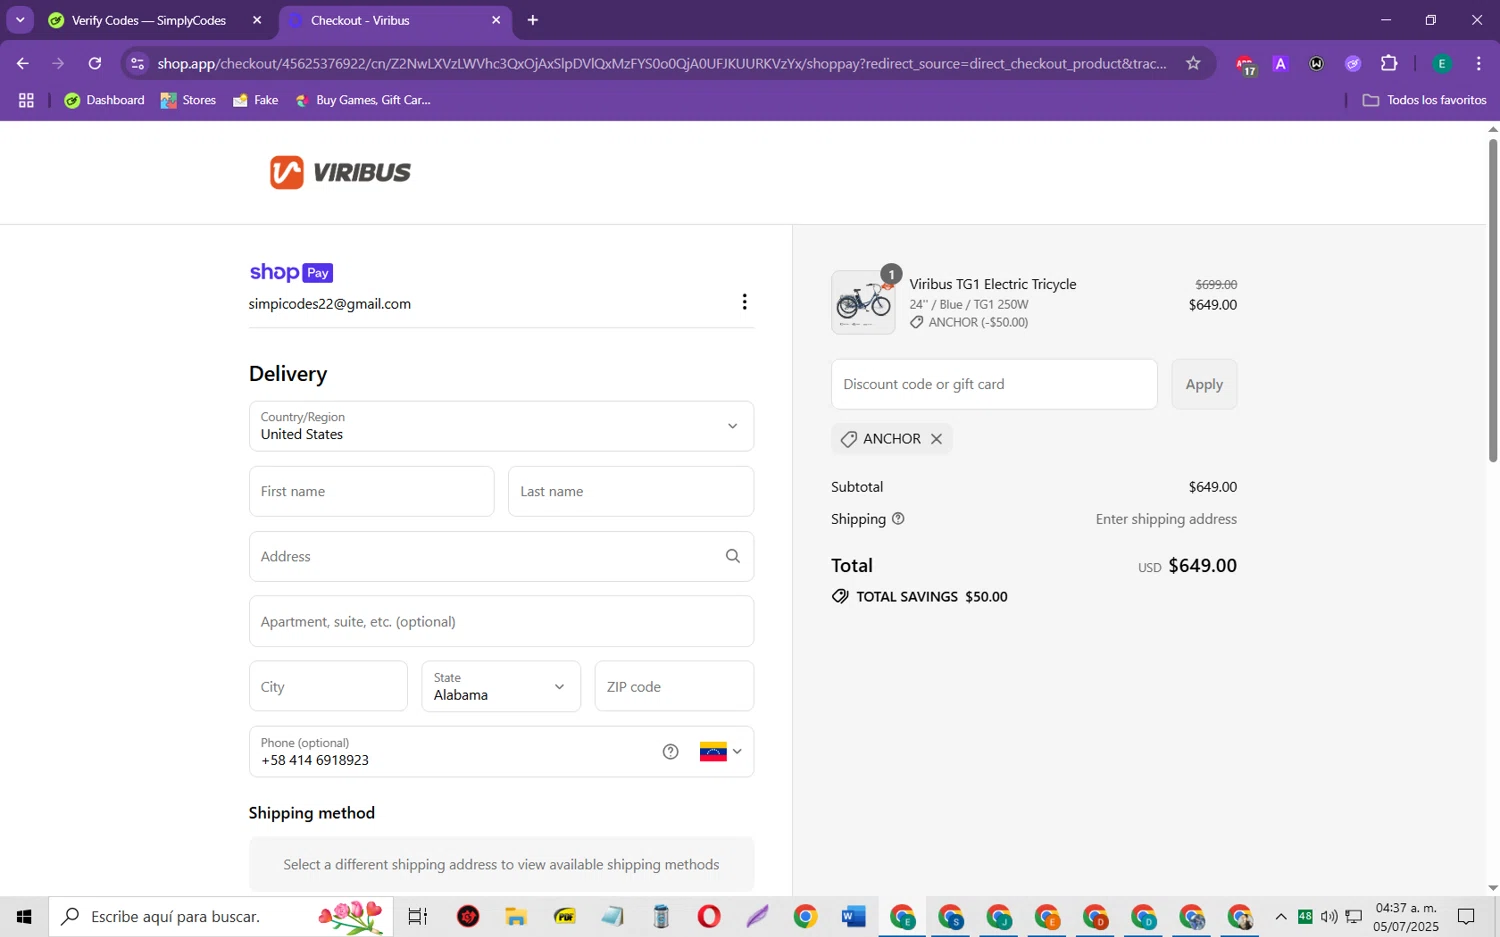Image resolution: width=1500 pixels, height=937 pixels.
Task: Open the Windows Start menu
Action: pos(24,916)
